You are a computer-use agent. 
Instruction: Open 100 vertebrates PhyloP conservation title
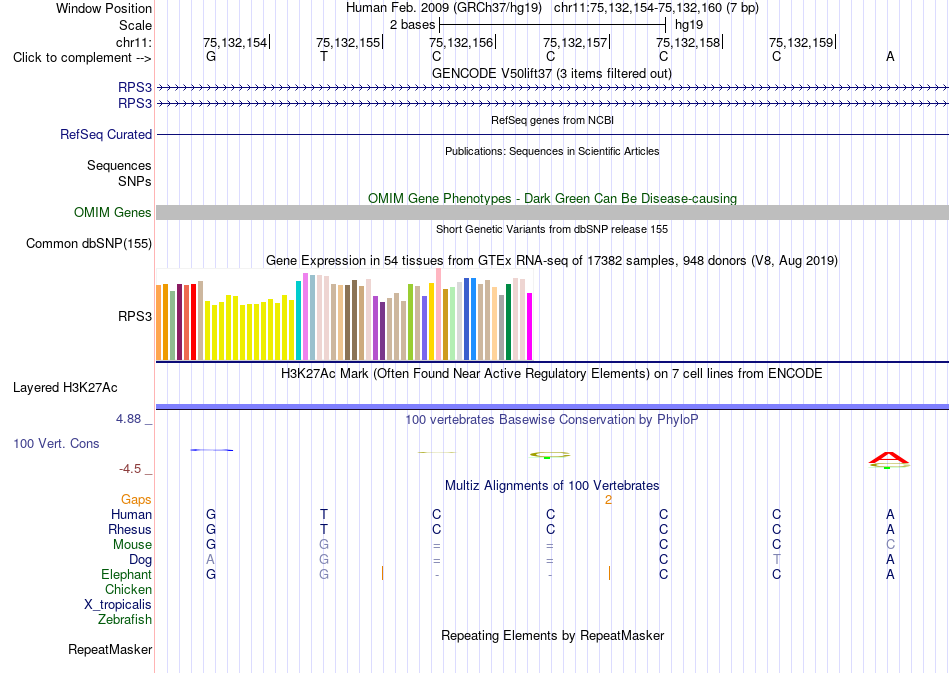pyautogui.click(x=552, y=420)
